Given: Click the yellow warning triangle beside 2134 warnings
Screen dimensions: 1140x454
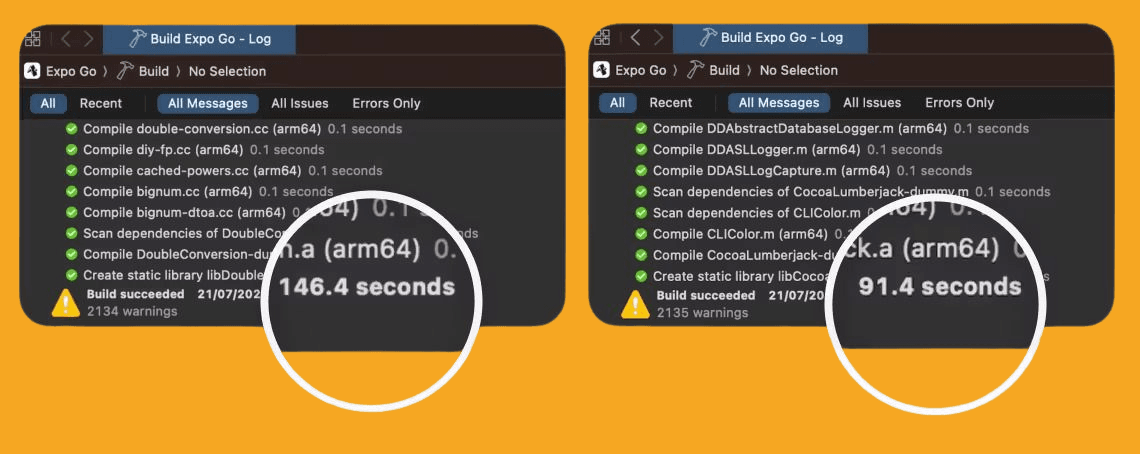Looking at the screenshot, I should tap(67, 302).
